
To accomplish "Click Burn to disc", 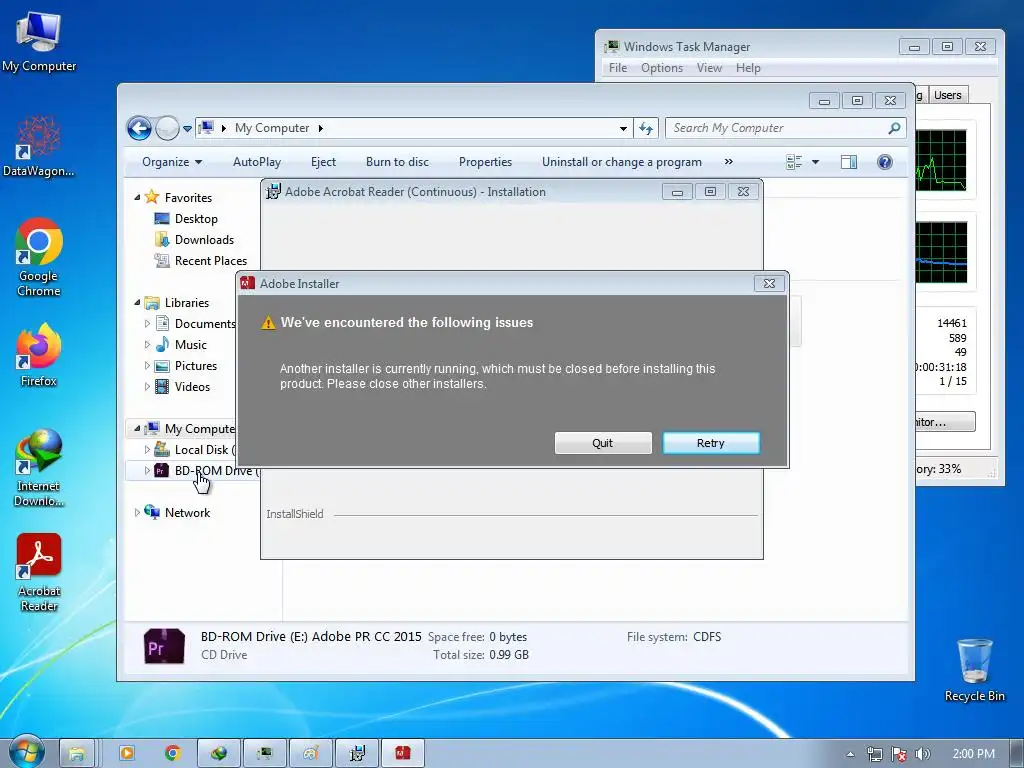I will [397, 162].
